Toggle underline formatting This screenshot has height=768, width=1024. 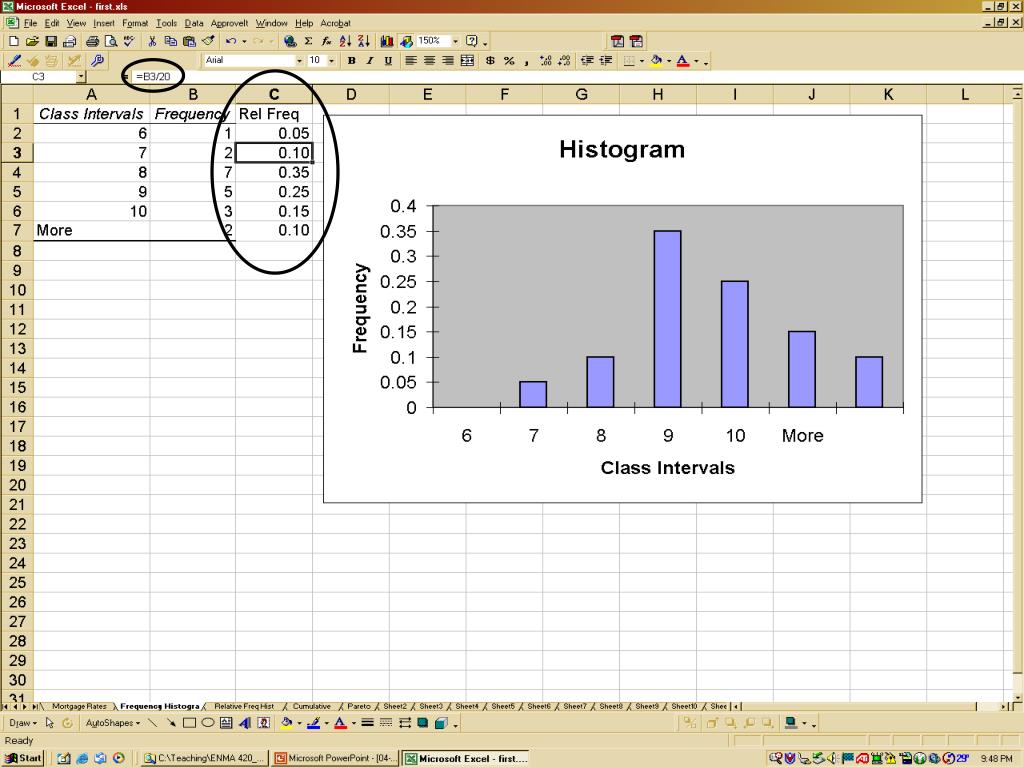387,61
